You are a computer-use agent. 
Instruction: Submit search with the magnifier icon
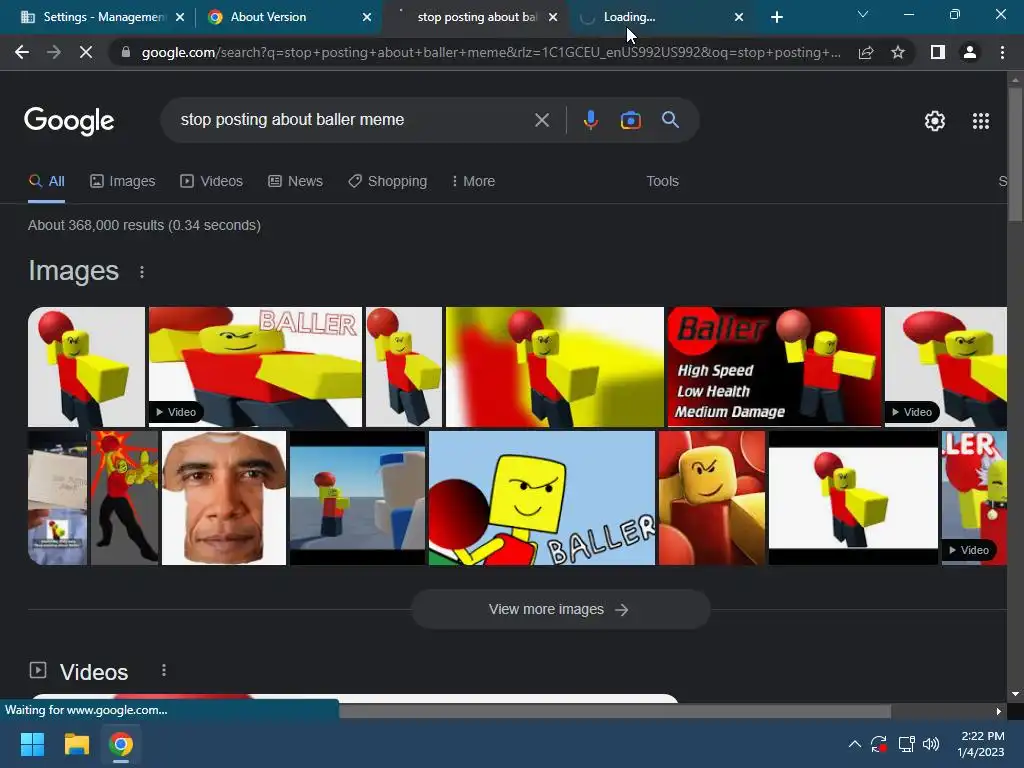point(670,120)
